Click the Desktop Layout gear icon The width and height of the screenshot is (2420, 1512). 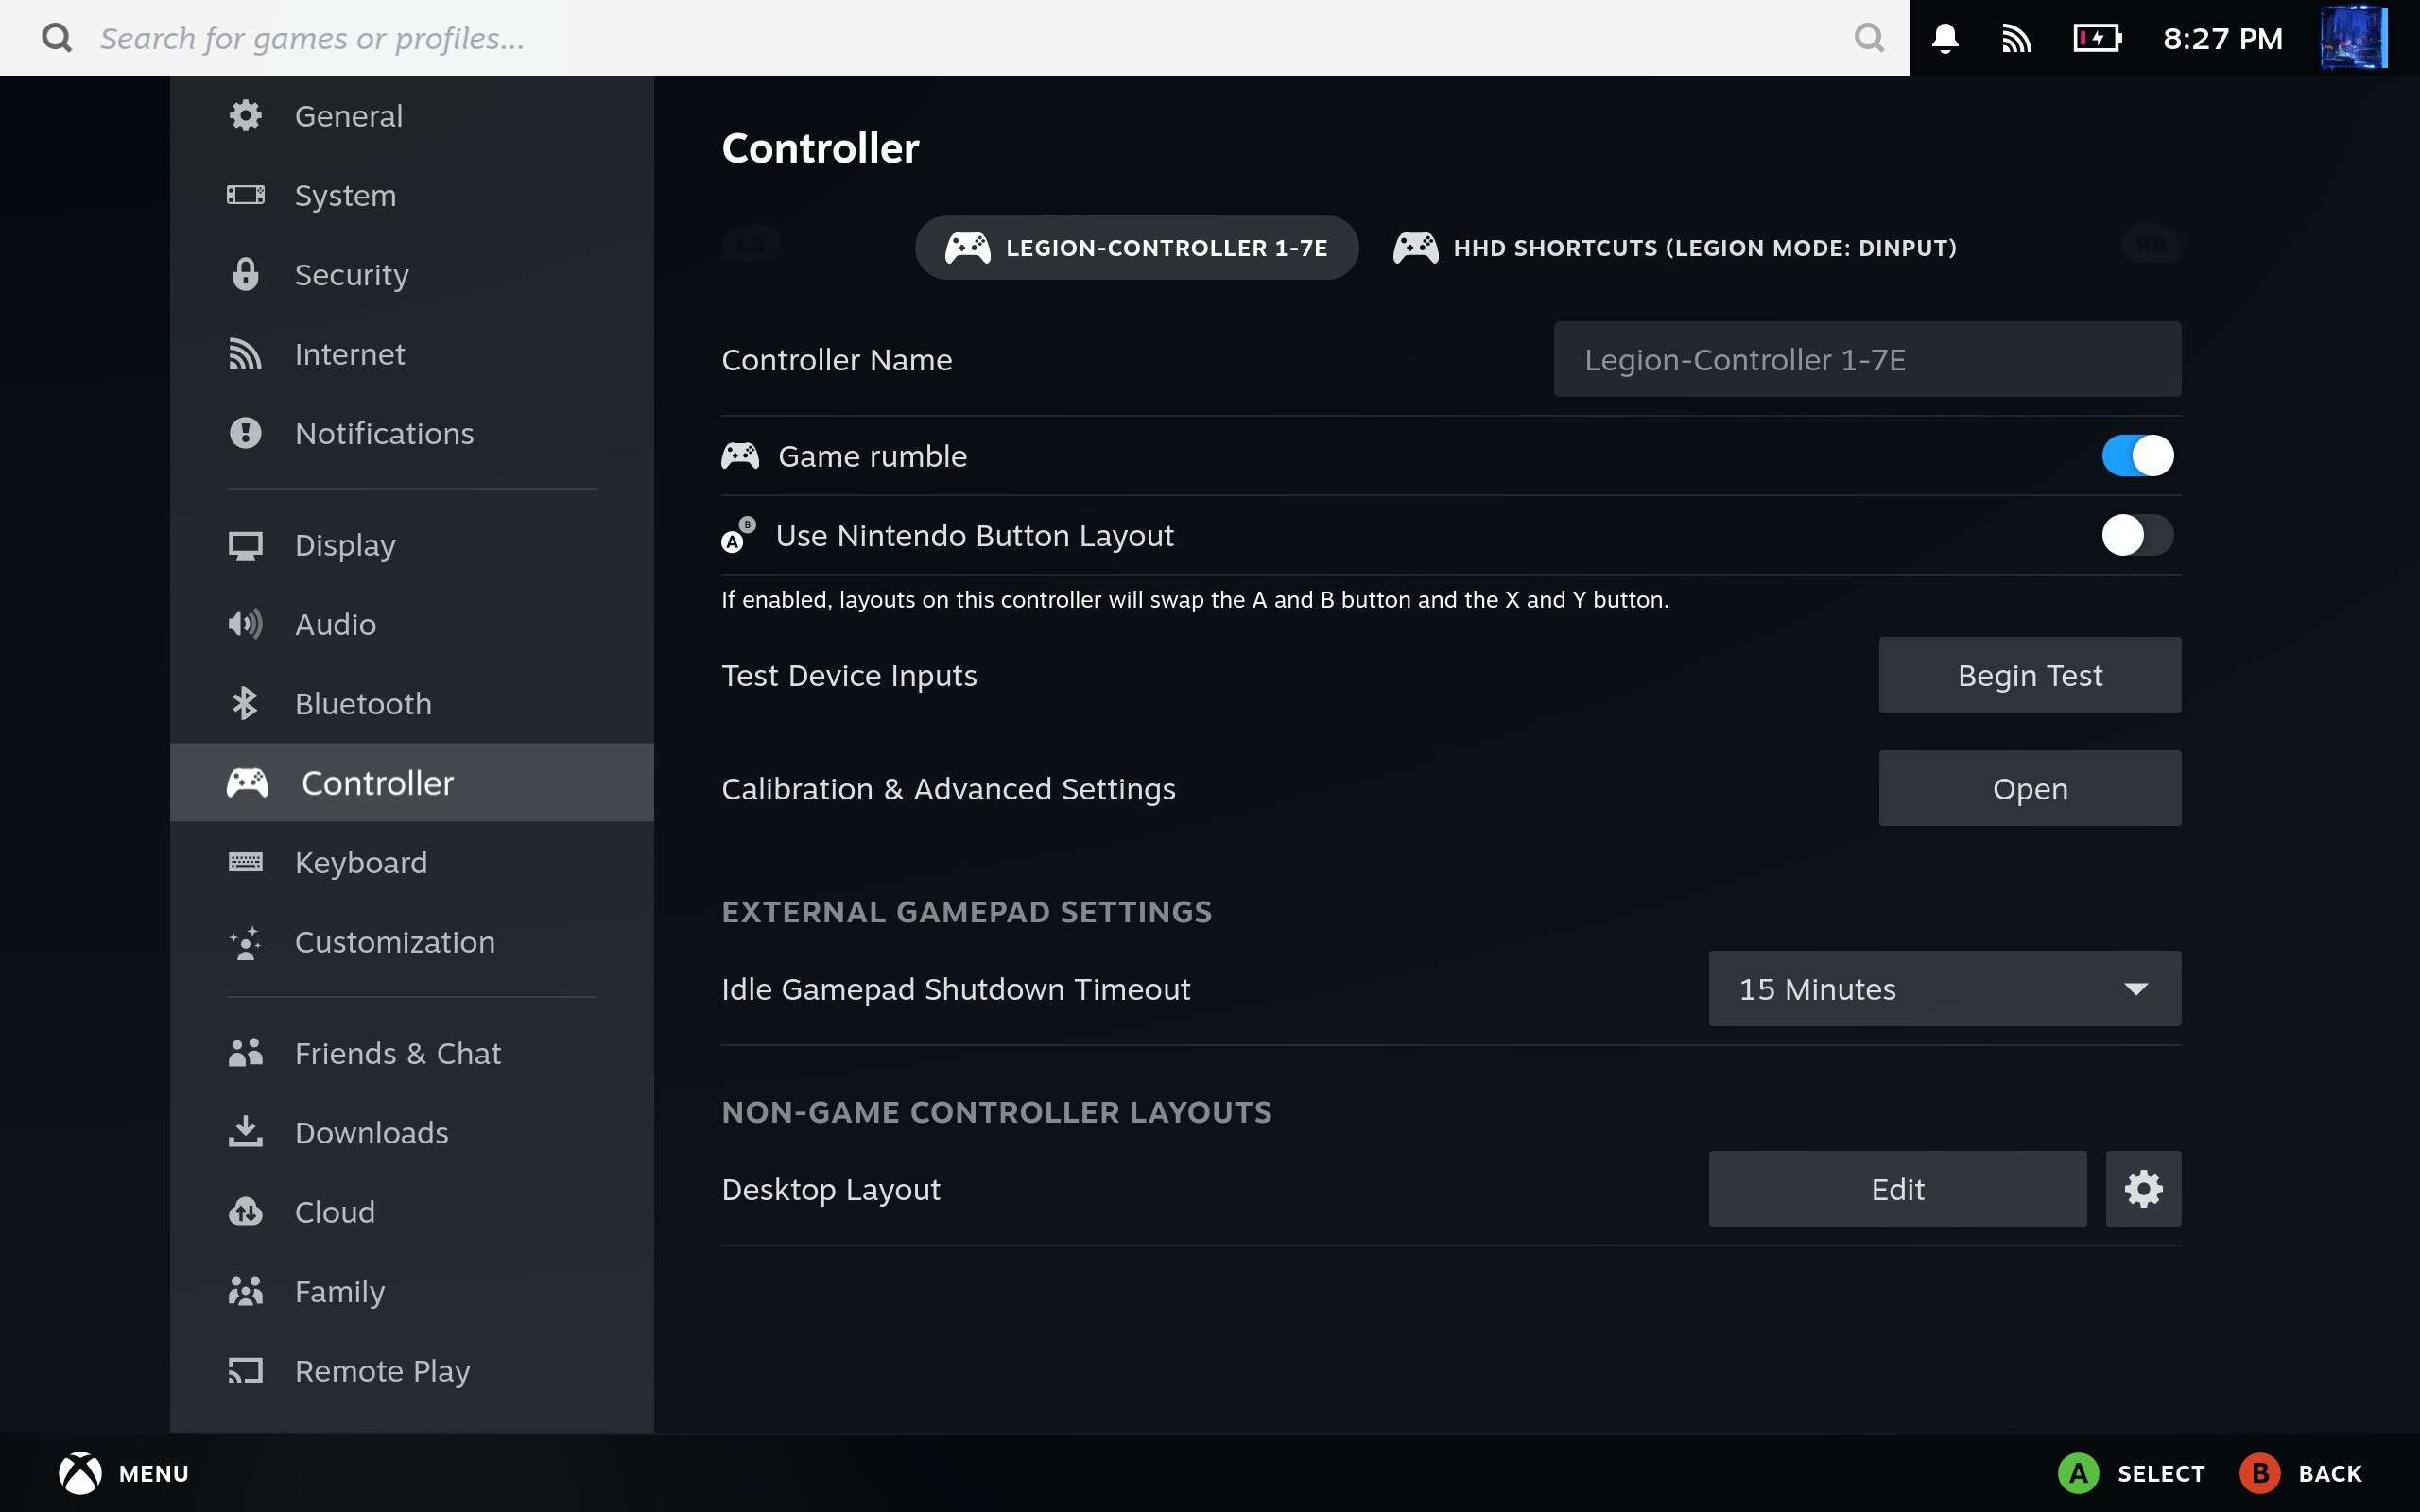tap(2142, 1189)
